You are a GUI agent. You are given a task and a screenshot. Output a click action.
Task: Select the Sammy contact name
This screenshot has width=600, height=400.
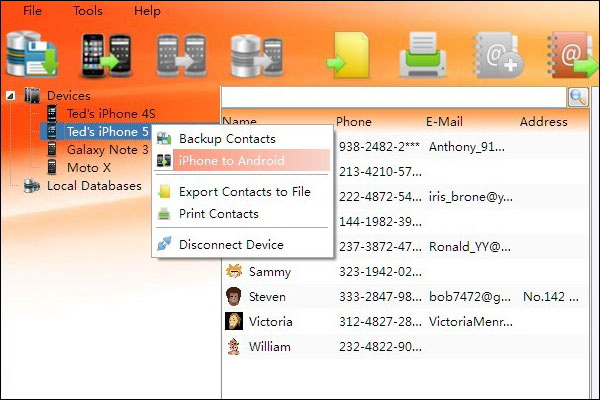tap(270, 272)
